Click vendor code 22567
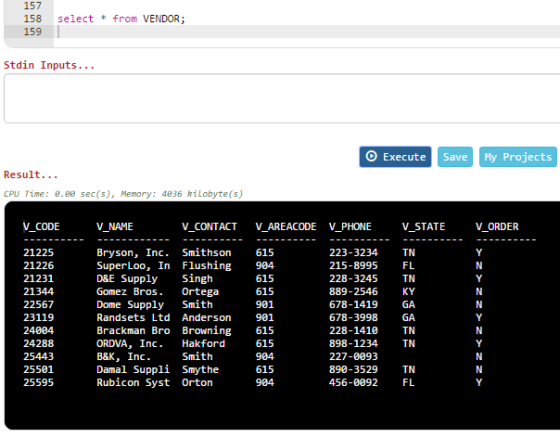Viewport: 560px width, 438px height. point(39,304)
